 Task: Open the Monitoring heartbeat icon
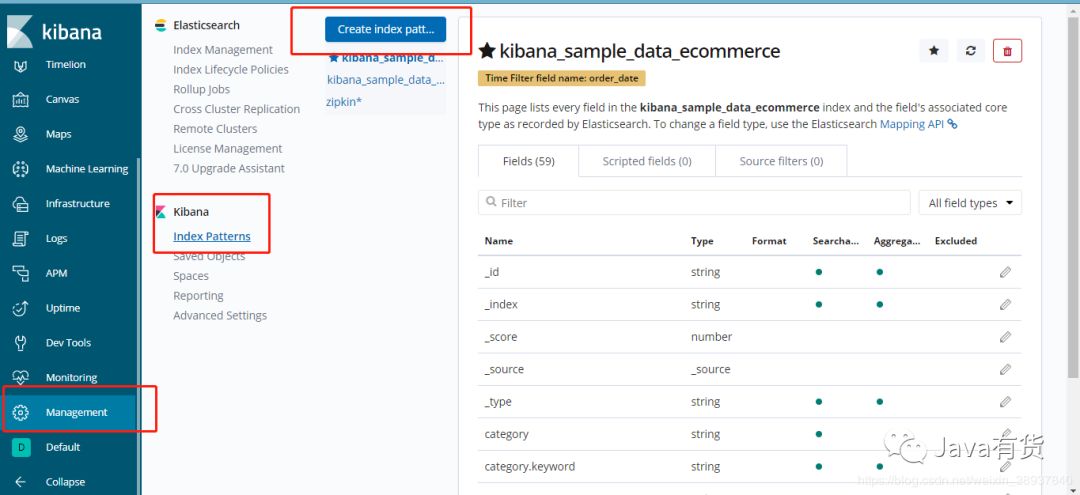[21, 377]
